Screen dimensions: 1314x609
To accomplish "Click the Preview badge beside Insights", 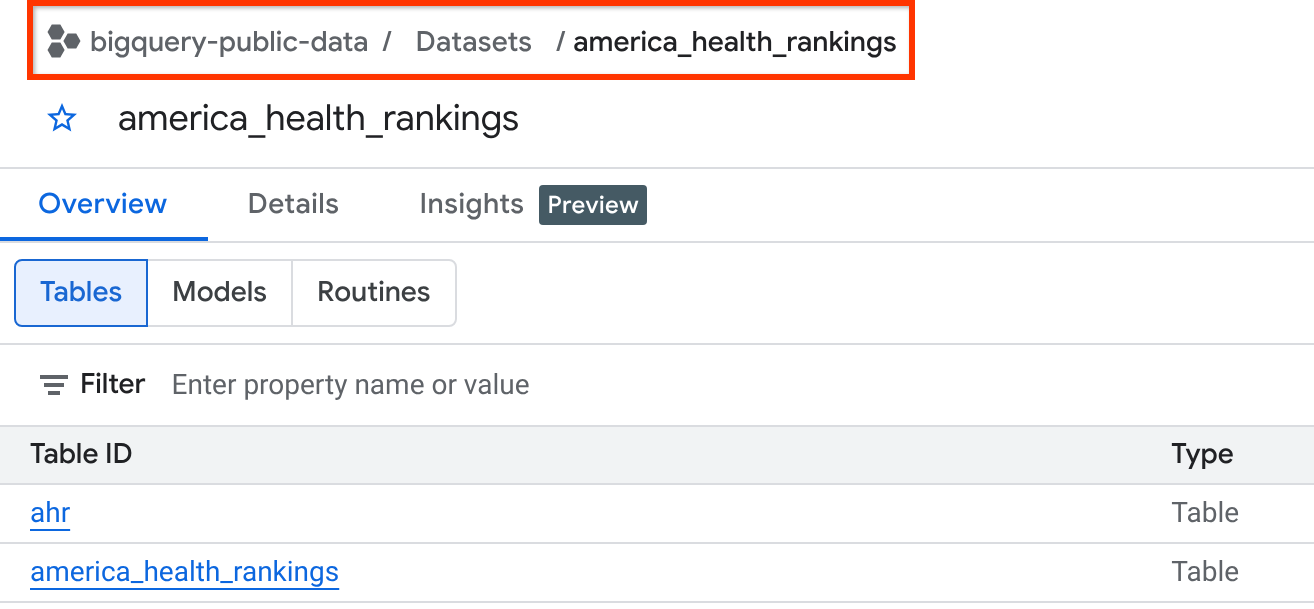I will tap(593, 205).
